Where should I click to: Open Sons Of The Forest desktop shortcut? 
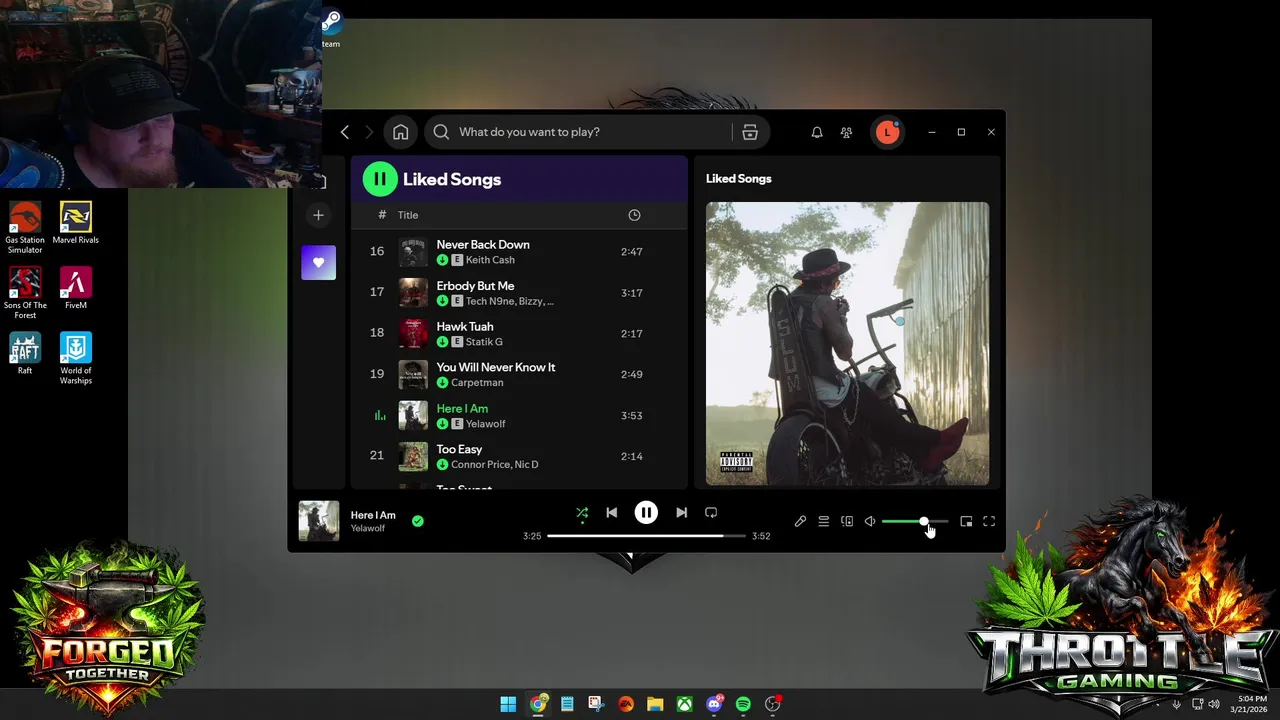click(25, 293)
